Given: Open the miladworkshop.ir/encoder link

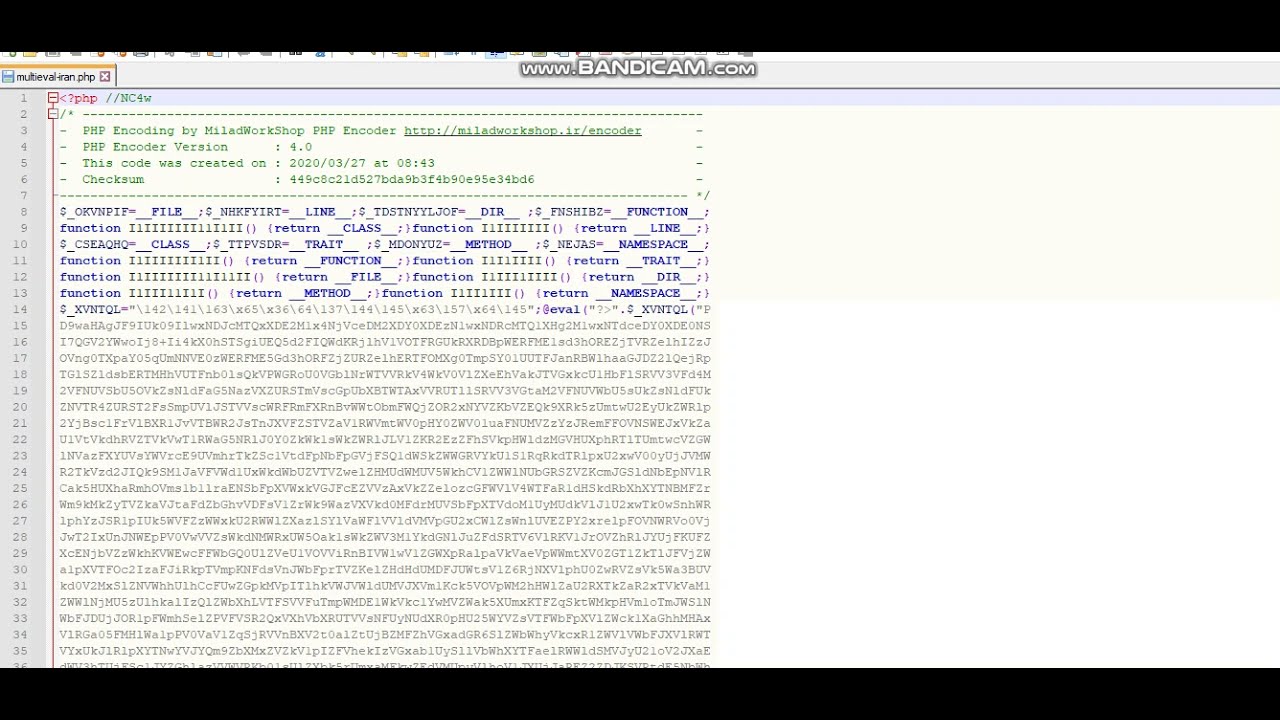Looking at the screenshot, I should 522,131.
